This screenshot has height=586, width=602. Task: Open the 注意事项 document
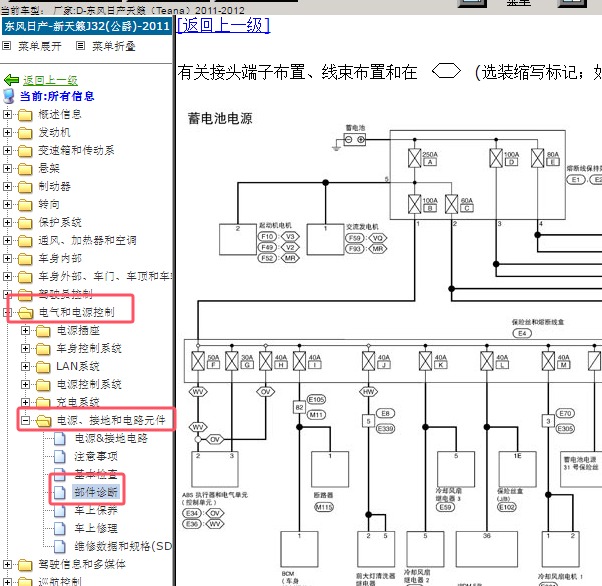[x=96, y=457]
